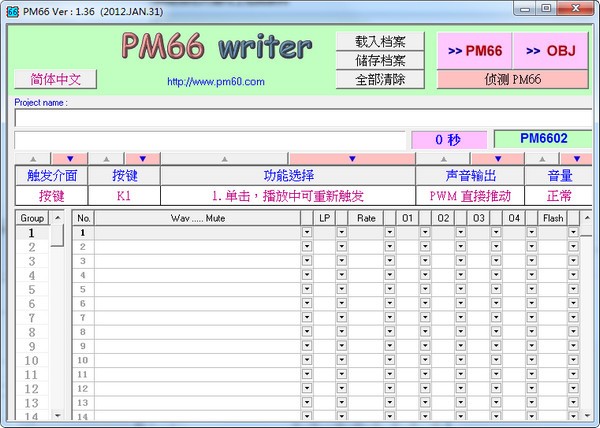The image size is (600, 428).
Task: Open the Rate dropdown in row 3
Action: (390, 260)
